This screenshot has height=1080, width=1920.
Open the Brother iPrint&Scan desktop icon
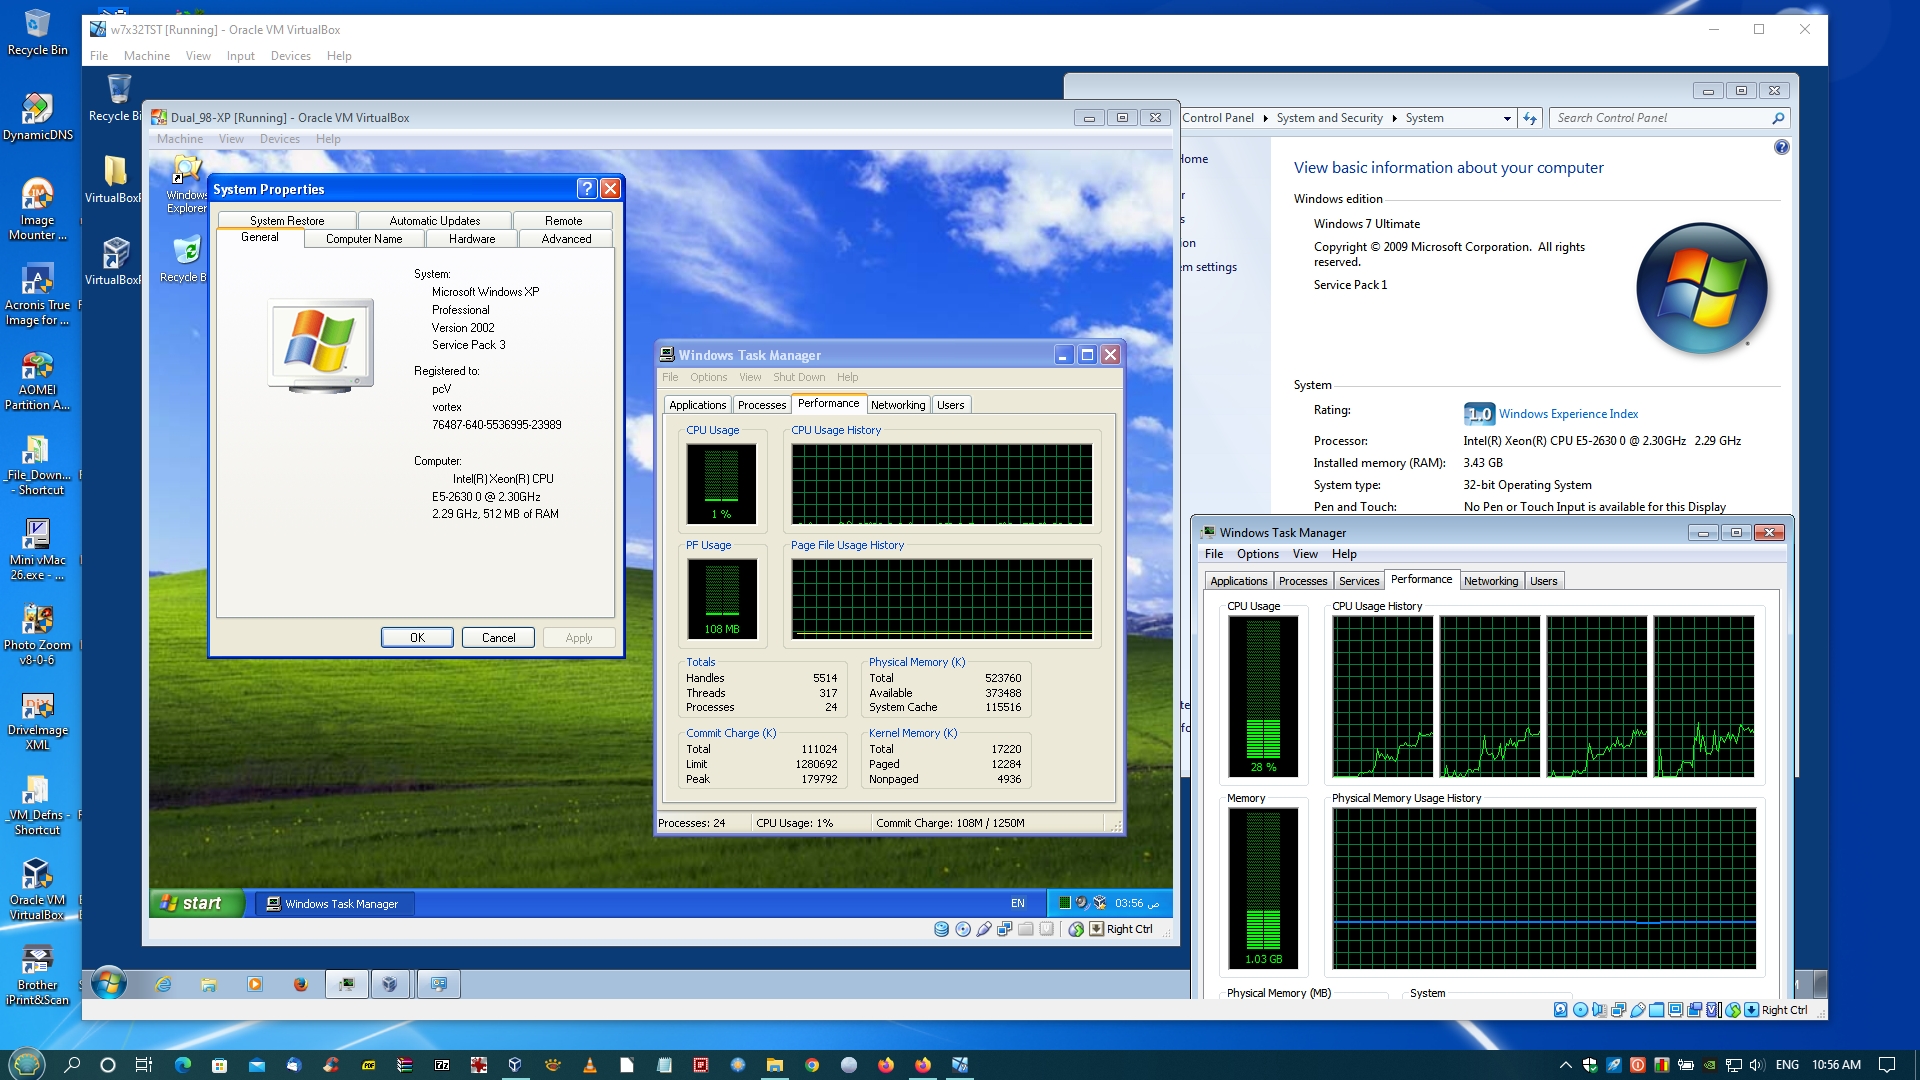(37, 975)
